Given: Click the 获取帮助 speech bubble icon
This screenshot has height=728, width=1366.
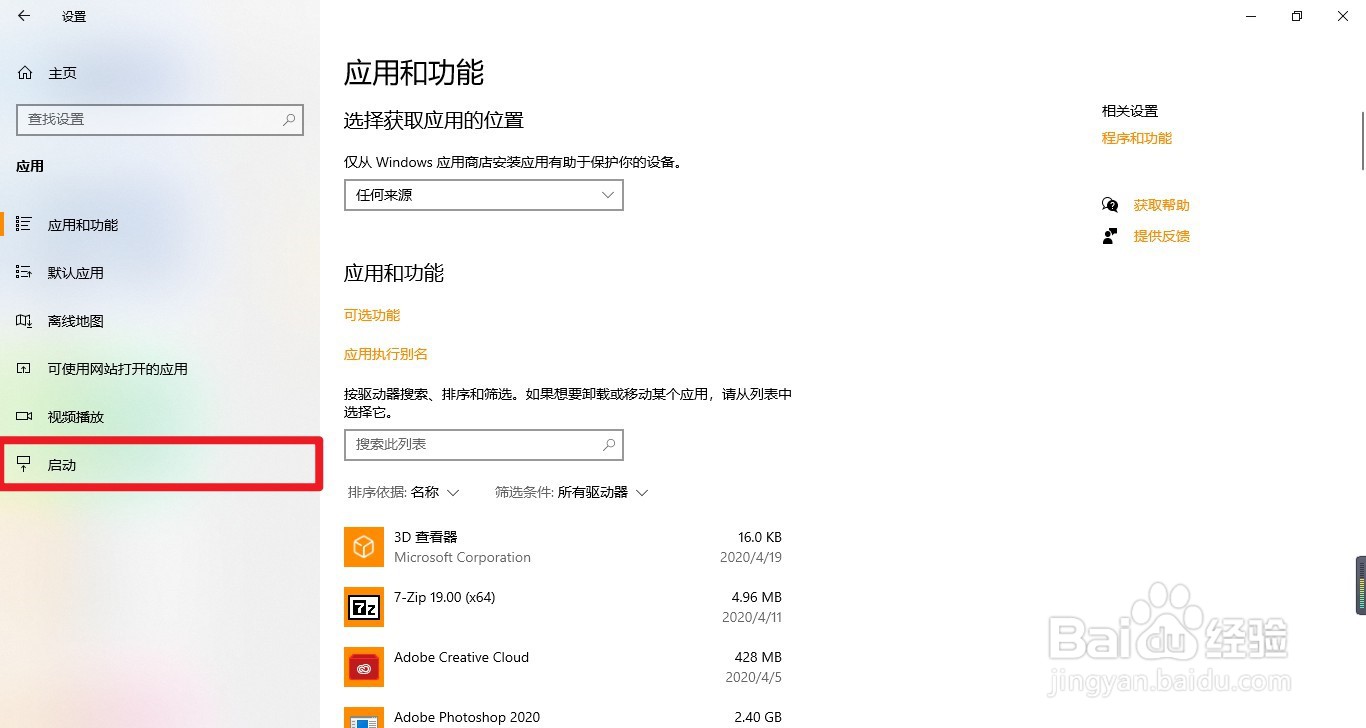Looking at the screenshot, I should coord(1110,204).
